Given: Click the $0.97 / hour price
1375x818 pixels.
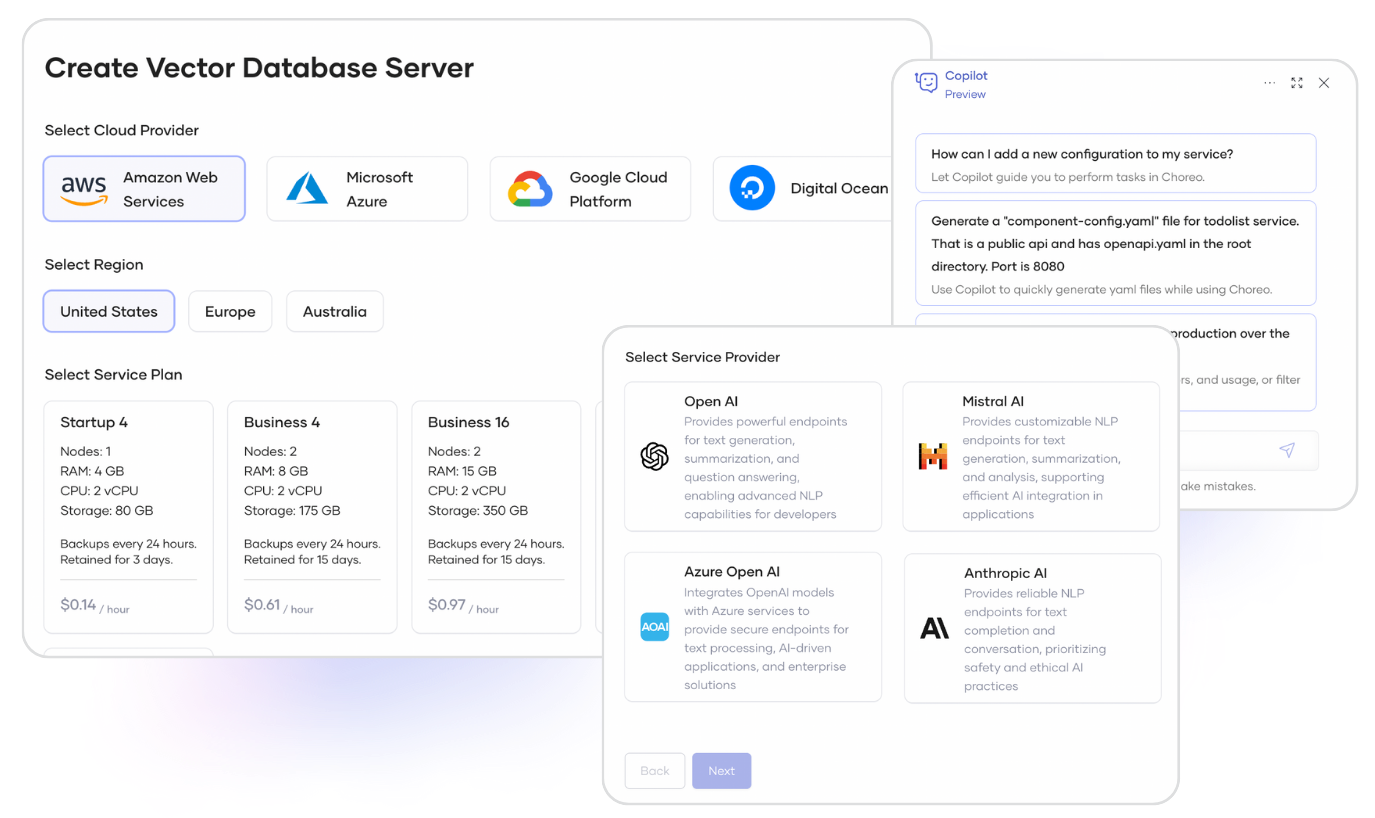Looking at the screenshot, I should [x=463, y=605].
